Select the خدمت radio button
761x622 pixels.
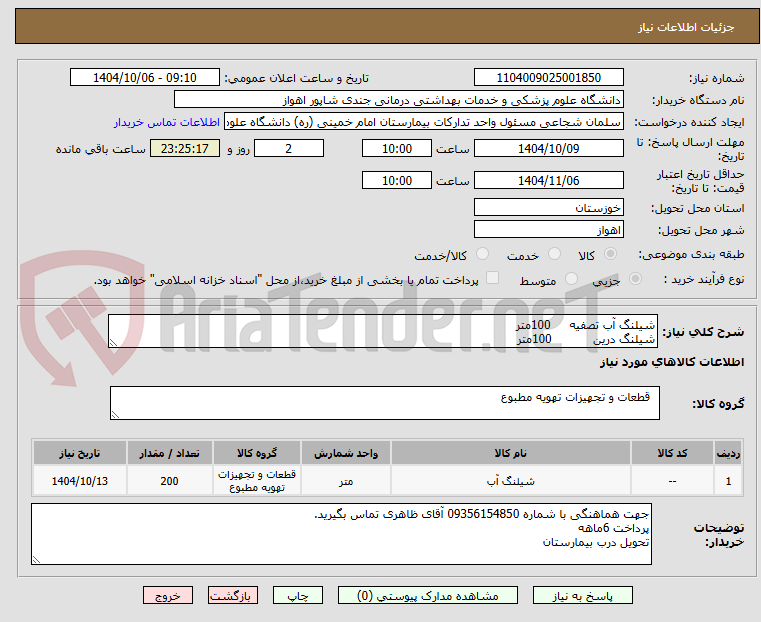click(554, 254)
